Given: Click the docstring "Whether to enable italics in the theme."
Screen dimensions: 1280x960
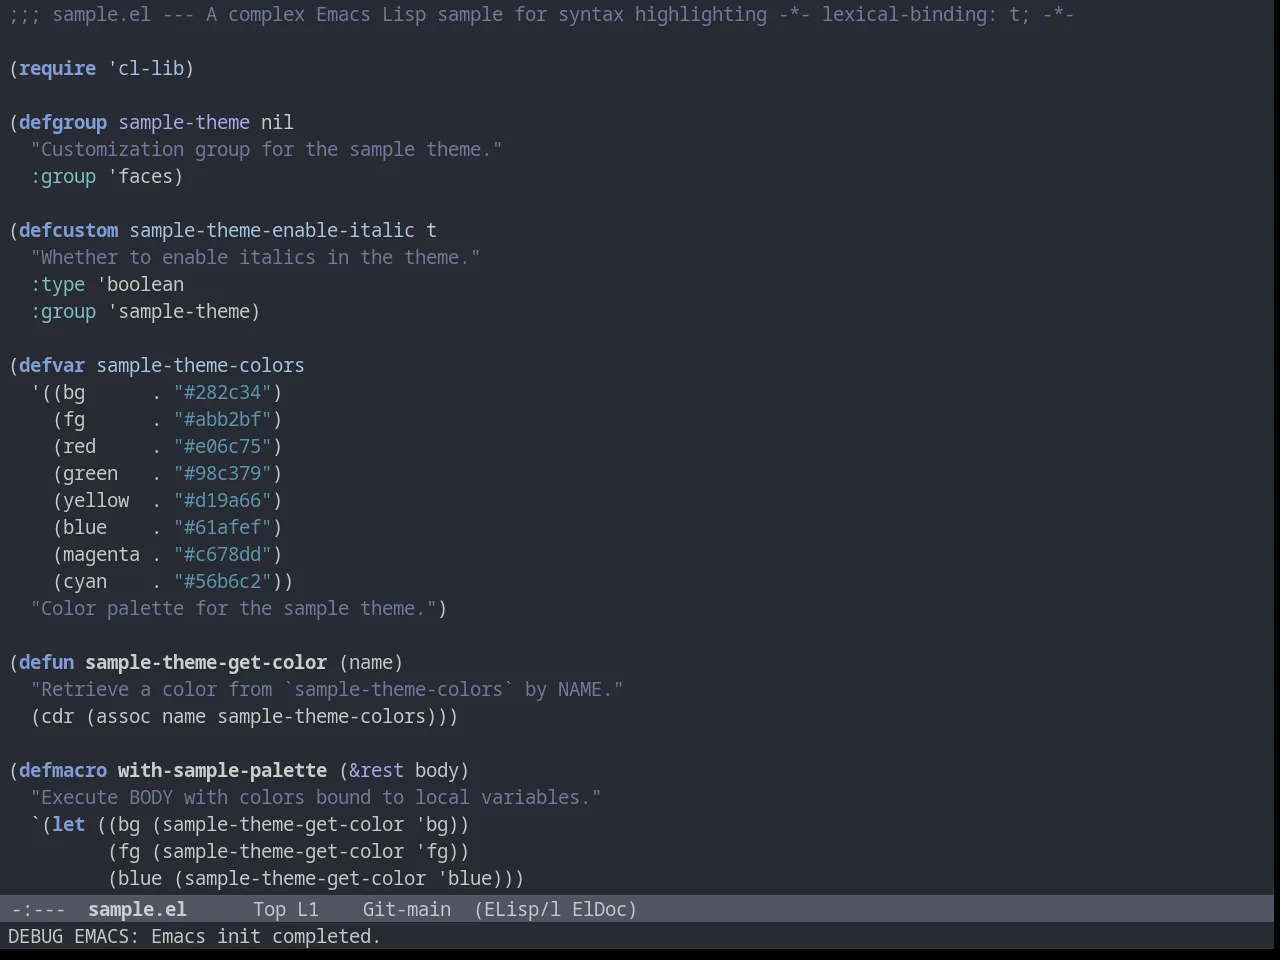Looking at the screenshot, I should tap(255, 257).
